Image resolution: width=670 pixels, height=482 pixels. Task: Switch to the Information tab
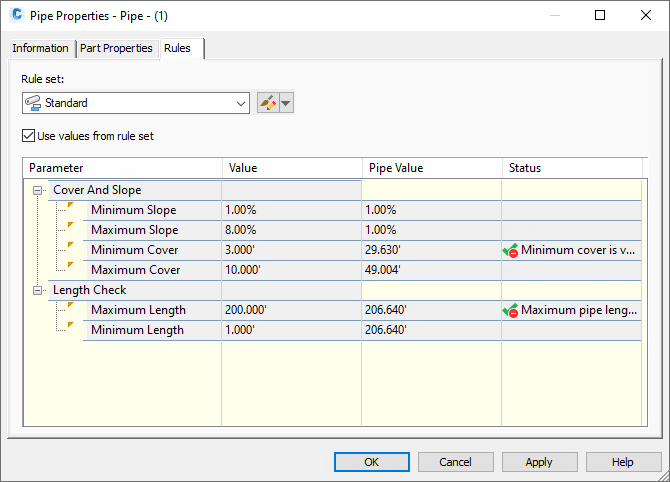(x=41, y=48)
